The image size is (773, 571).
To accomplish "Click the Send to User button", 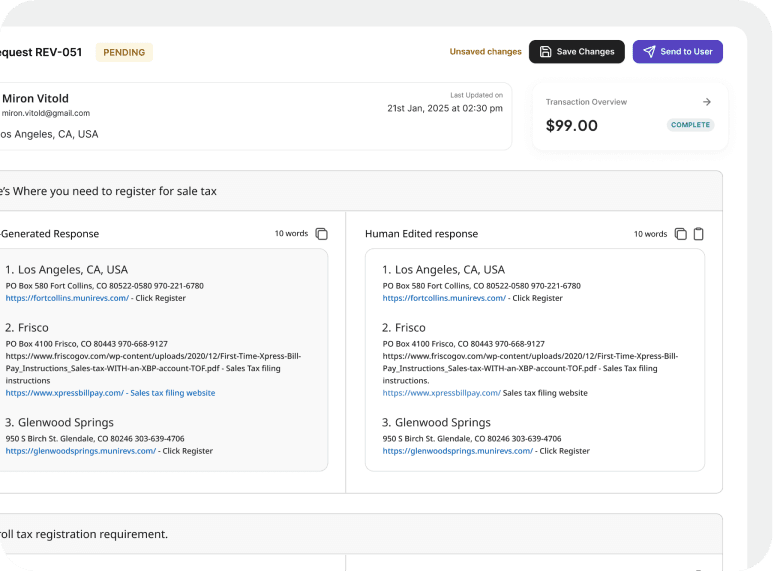I will coord(677,52).
